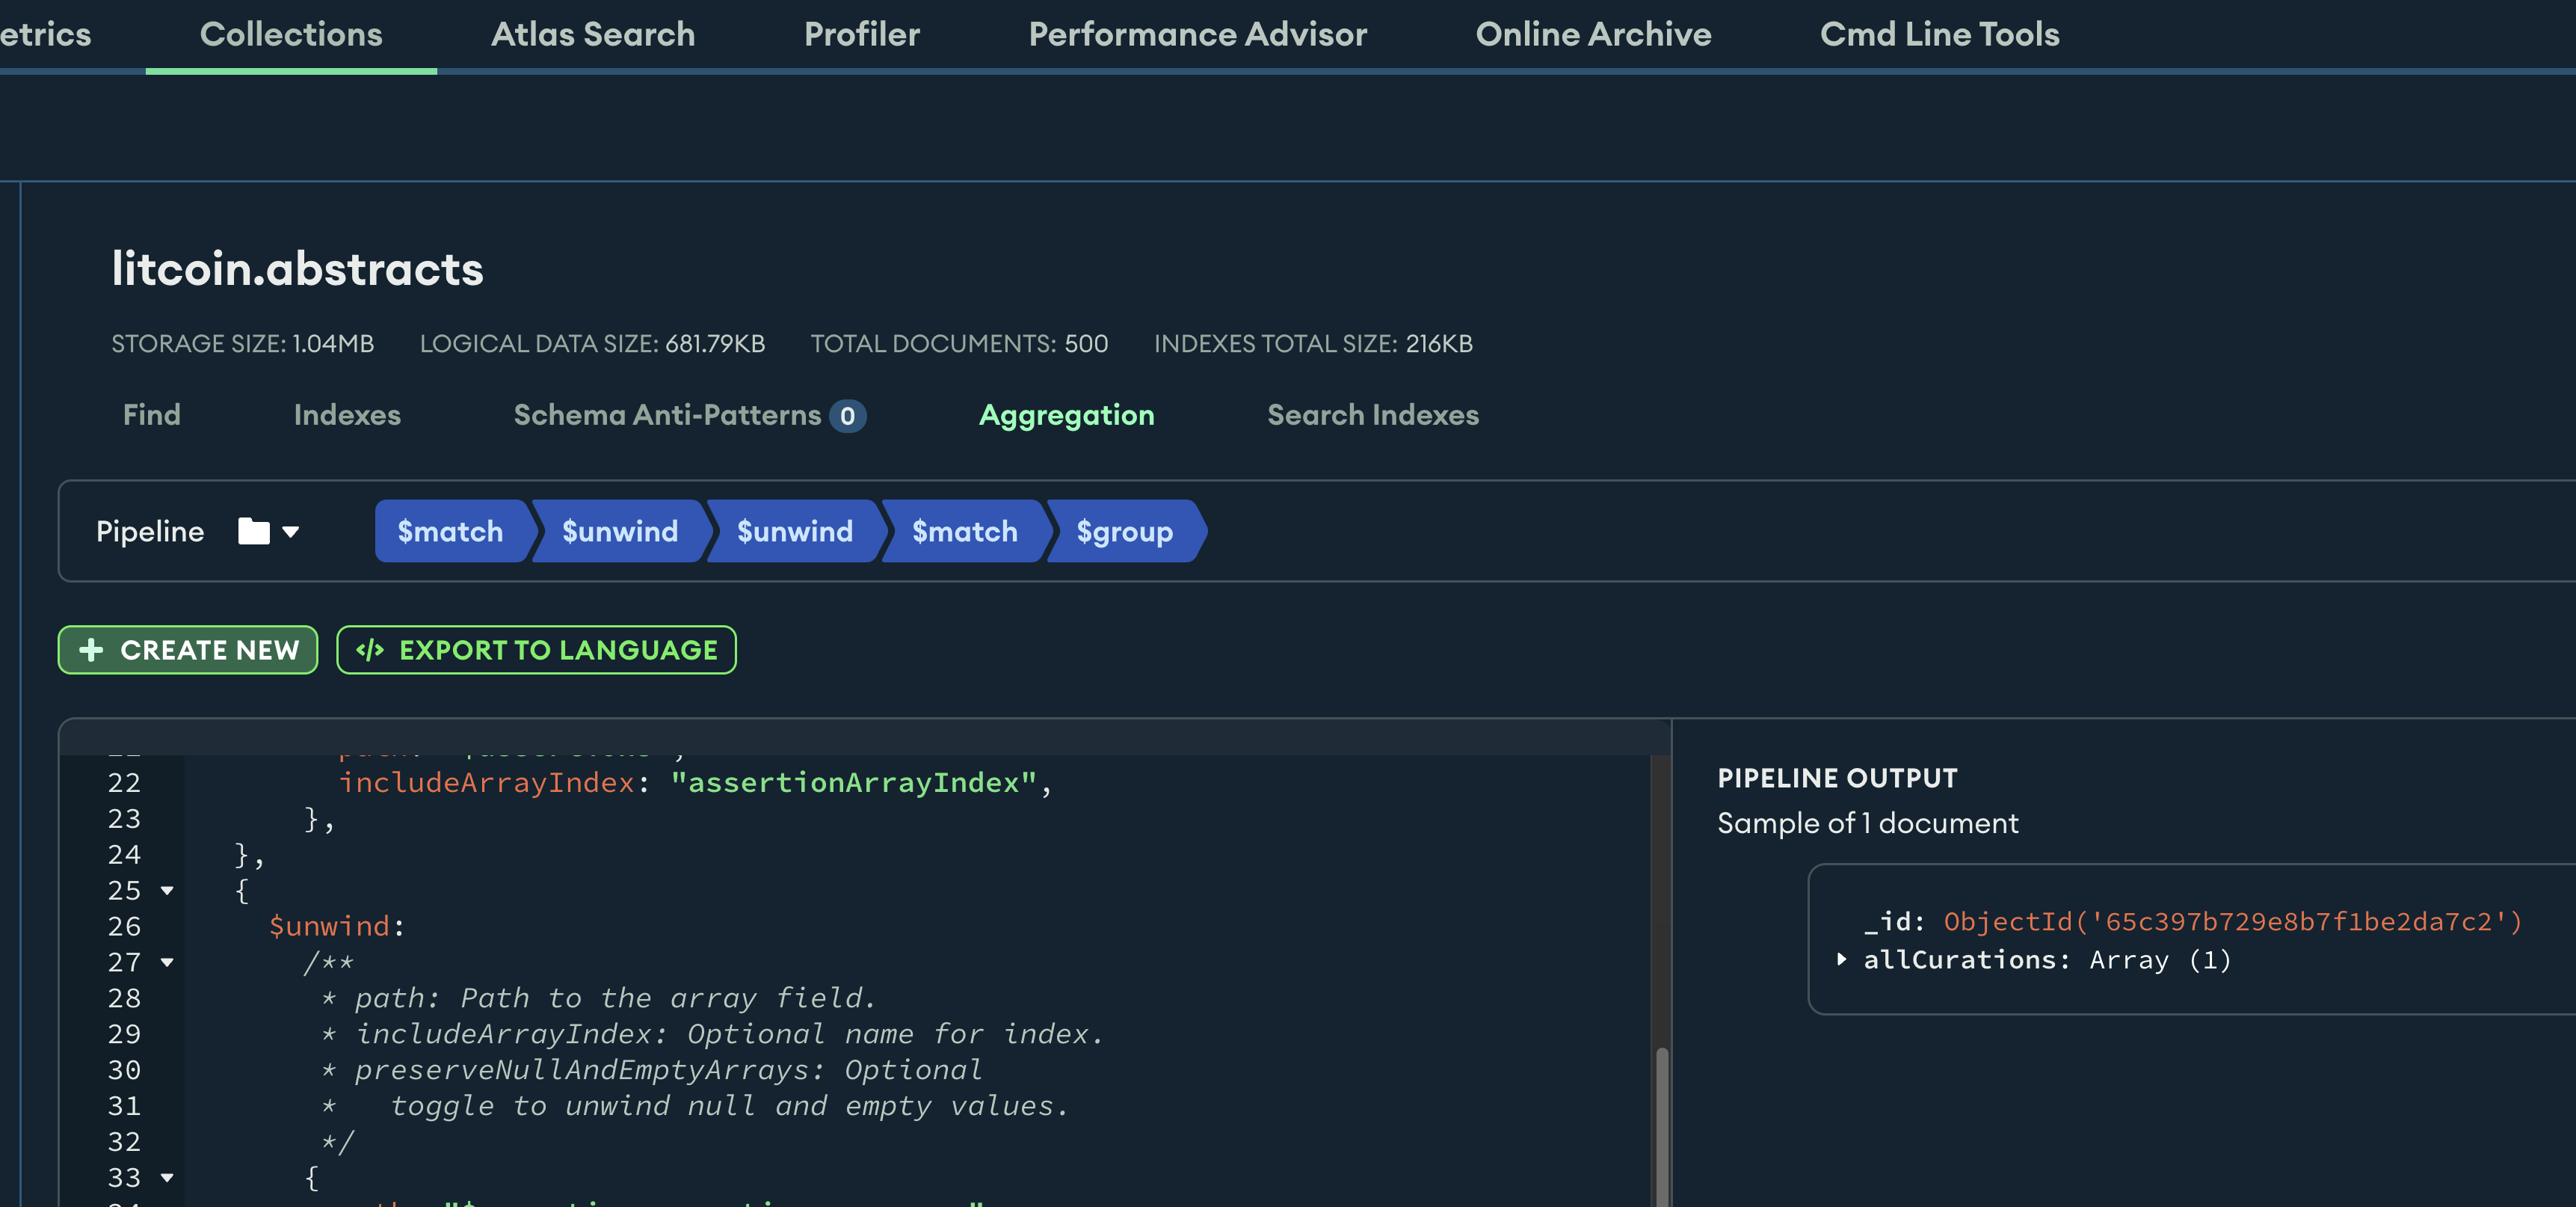
Task: Select the second $match pipeline stage
Action: (964, 531)
